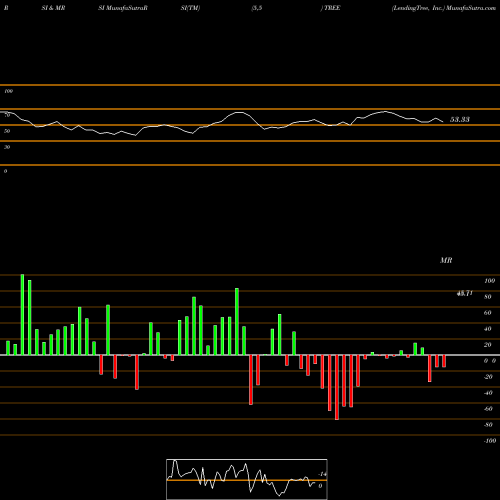Click the -20 label on the MR axis
The height and width of the screenshot is (500, 500).
pyautogui.click(x=488, y=377)
